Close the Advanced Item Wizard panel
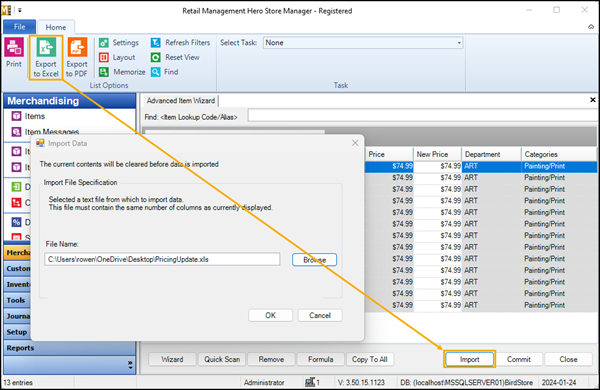600x390 pixels. pyautogui.click(x=593, y=100)
